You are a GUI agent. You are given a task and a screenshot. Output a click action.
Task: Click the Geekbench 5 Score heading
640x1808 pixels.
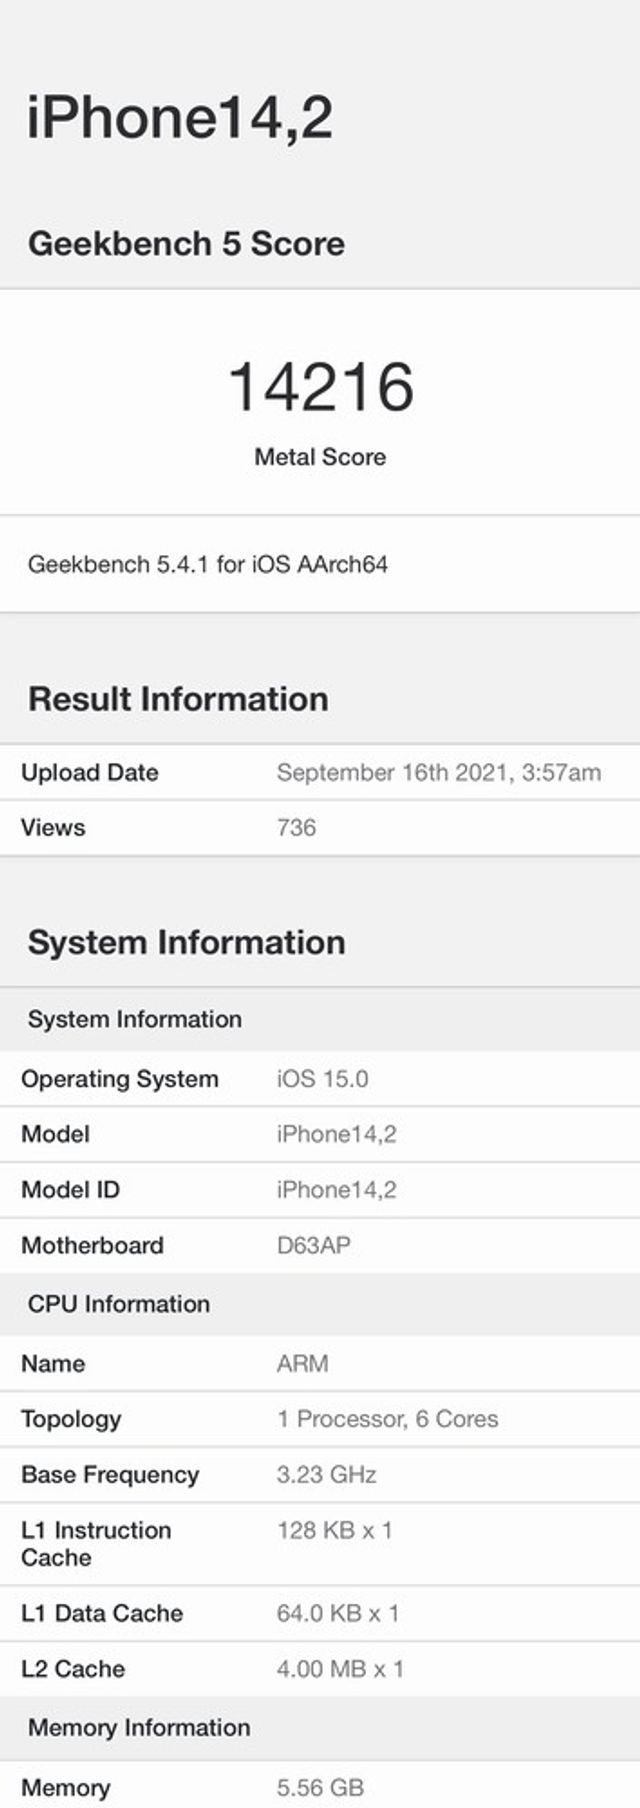pos(186,243)
